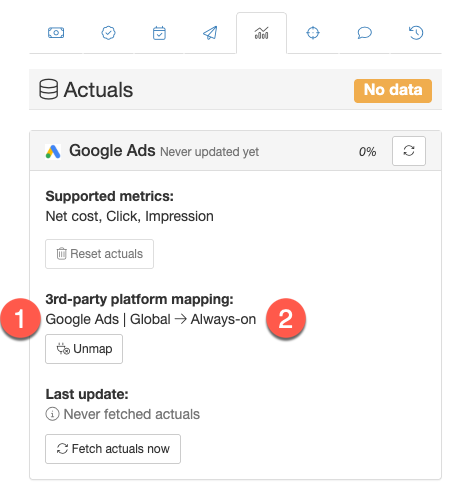Click the Google Ads panel title
The width and height of the screenshot is (463, 501).
tap(112, 151)
